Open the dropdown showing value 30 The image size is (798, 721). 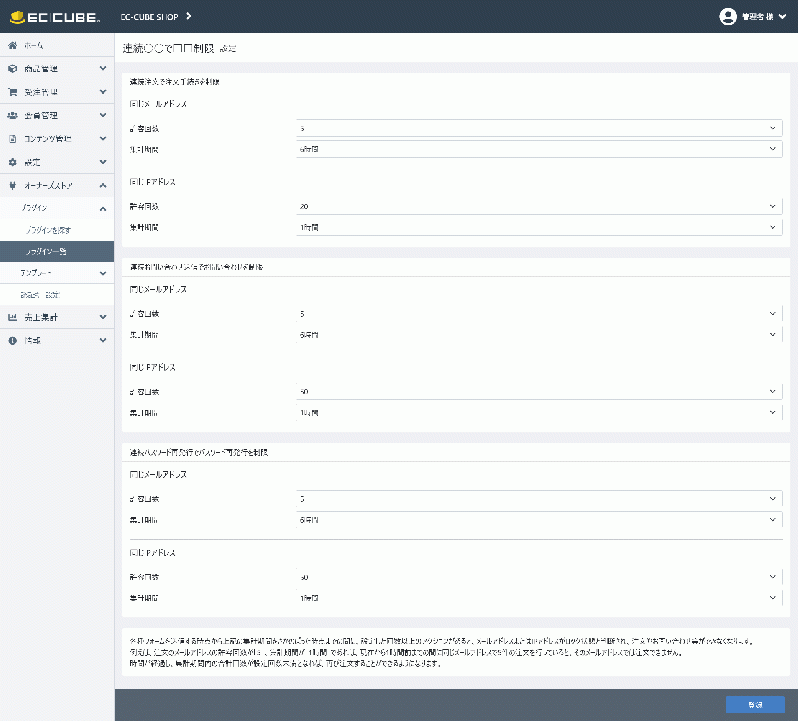(x=538, y=577)
